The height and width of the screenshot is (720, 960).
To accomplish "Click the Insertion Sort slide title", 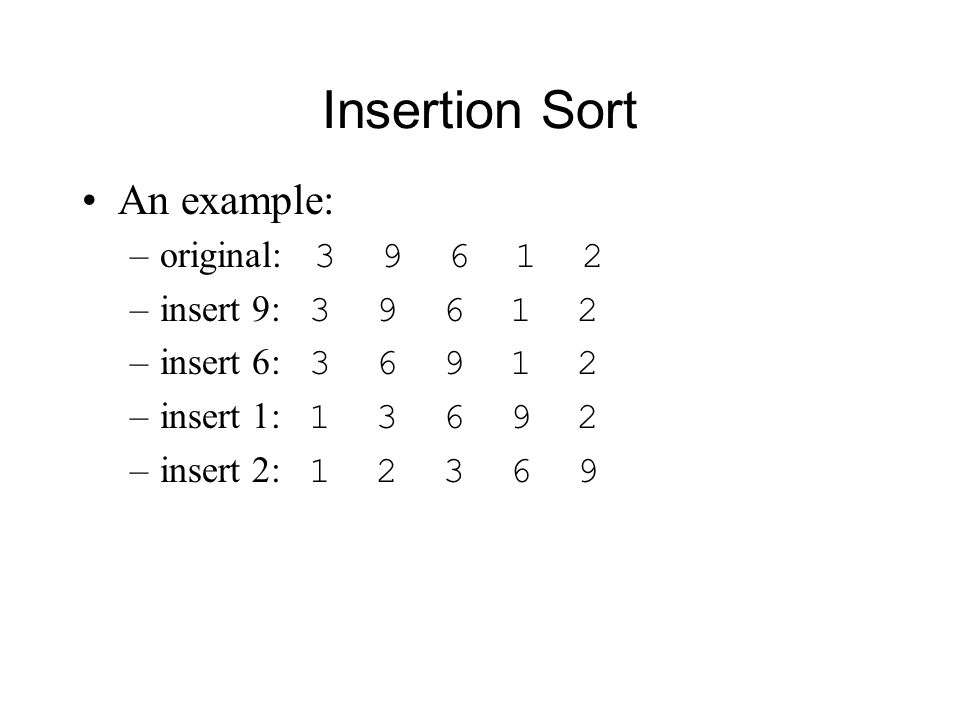I will [480, 110].
